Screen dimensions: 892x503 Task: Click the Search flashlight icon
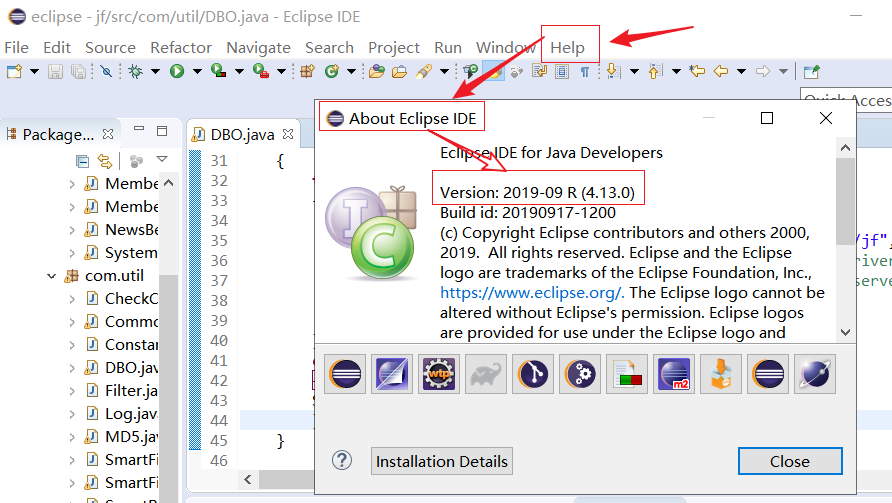pyautogui.click(x=424, y=72)
